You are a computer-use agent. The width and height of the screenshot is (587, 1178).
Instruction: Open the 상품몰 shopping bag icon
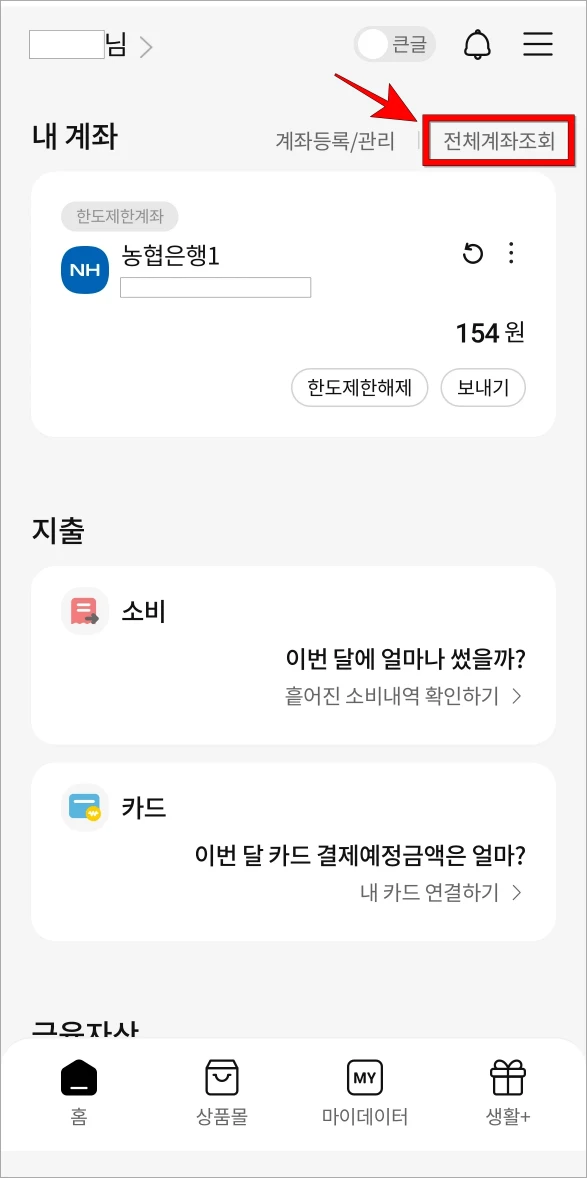pos(221,1078)
